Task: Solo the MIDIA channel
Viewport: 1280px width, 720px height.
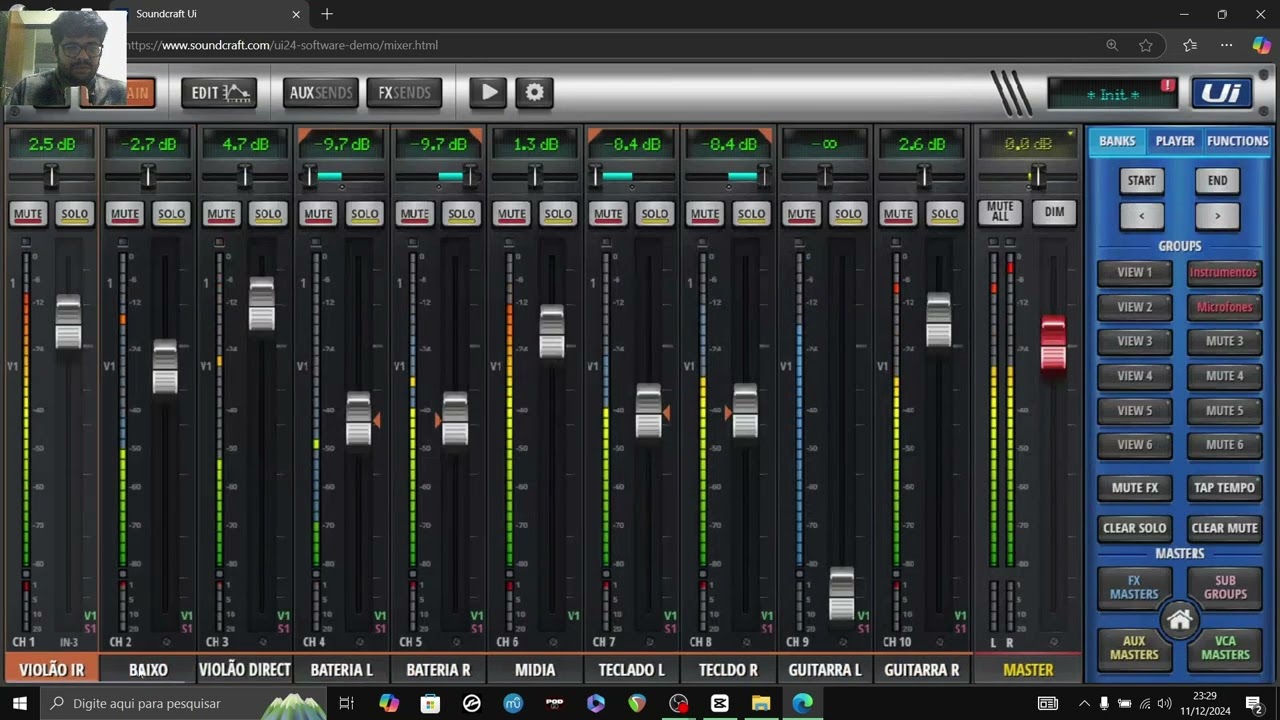Action: pyautogui.click(x=558, y=214)
